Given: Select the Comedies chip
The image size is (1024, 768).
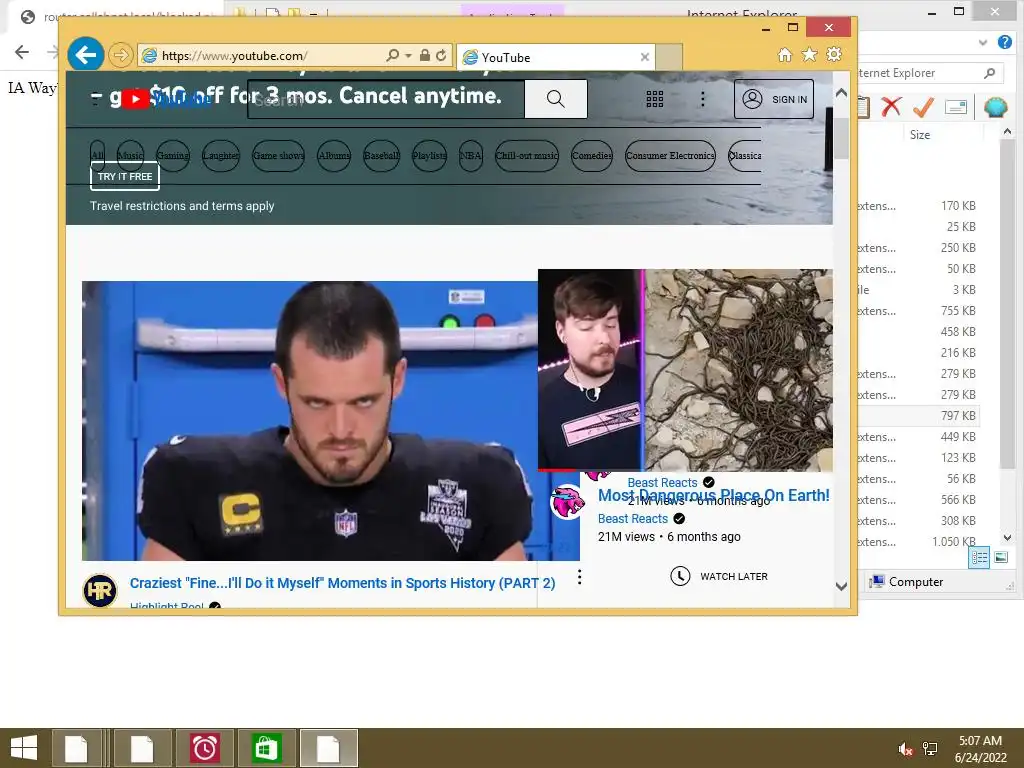Looking at the screenshot, I should (592, 155).
